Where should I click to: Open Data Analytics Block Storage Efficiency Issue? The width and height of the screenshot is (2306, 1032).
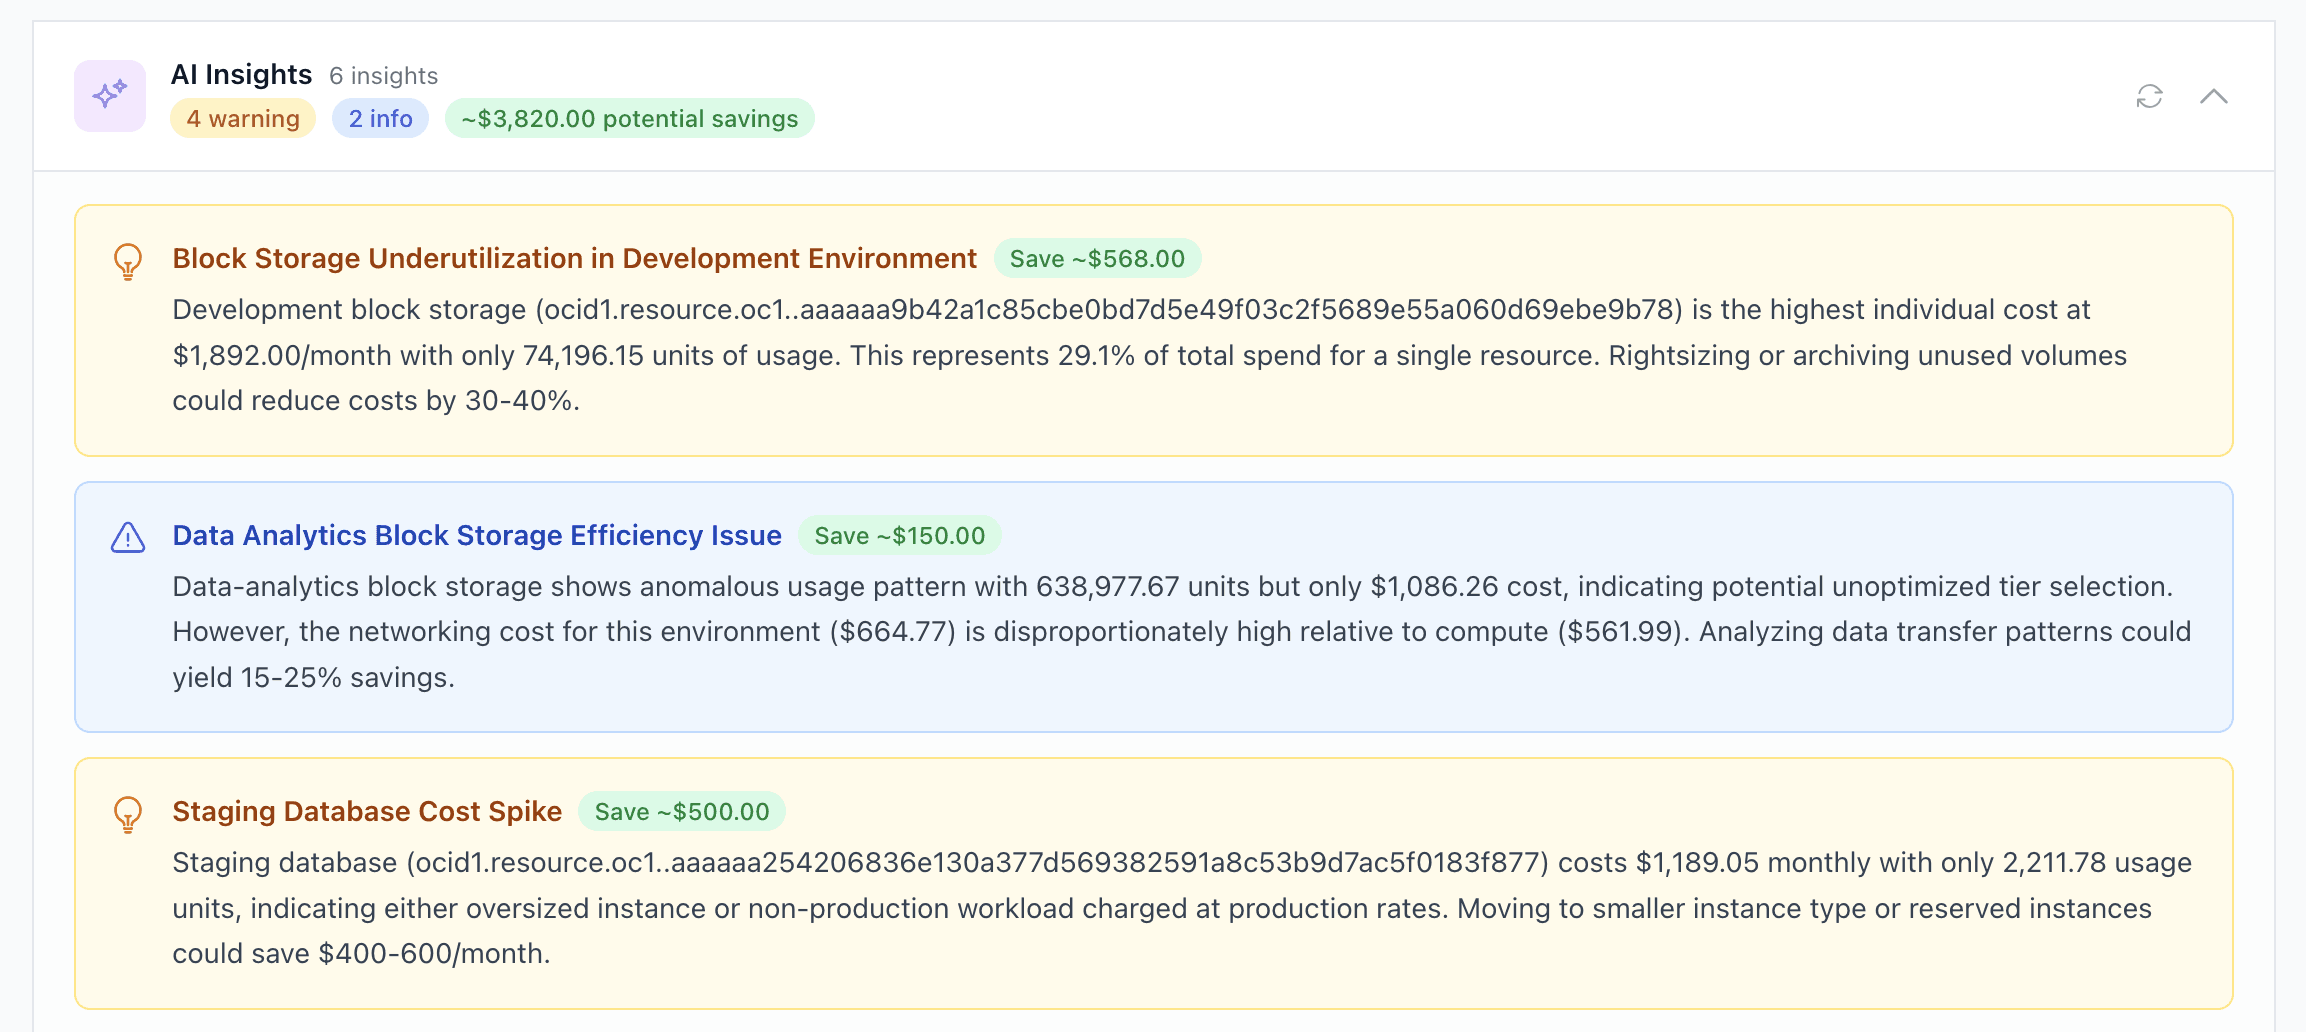[476, 536]
